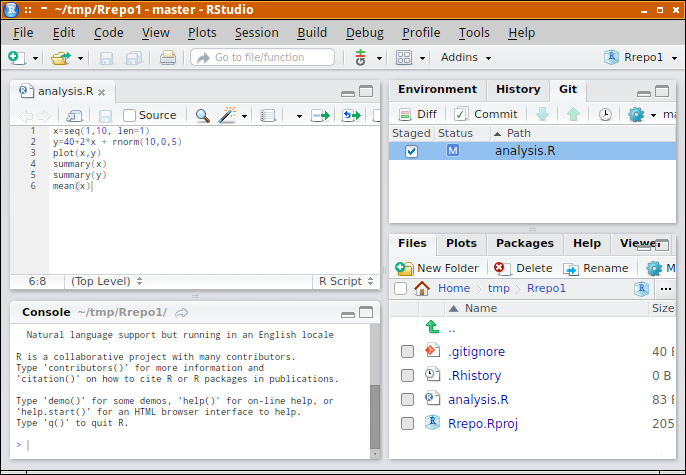Screen dimensions: 686x475
Task: Switch to the Environment tab
Action: point(438,90)
